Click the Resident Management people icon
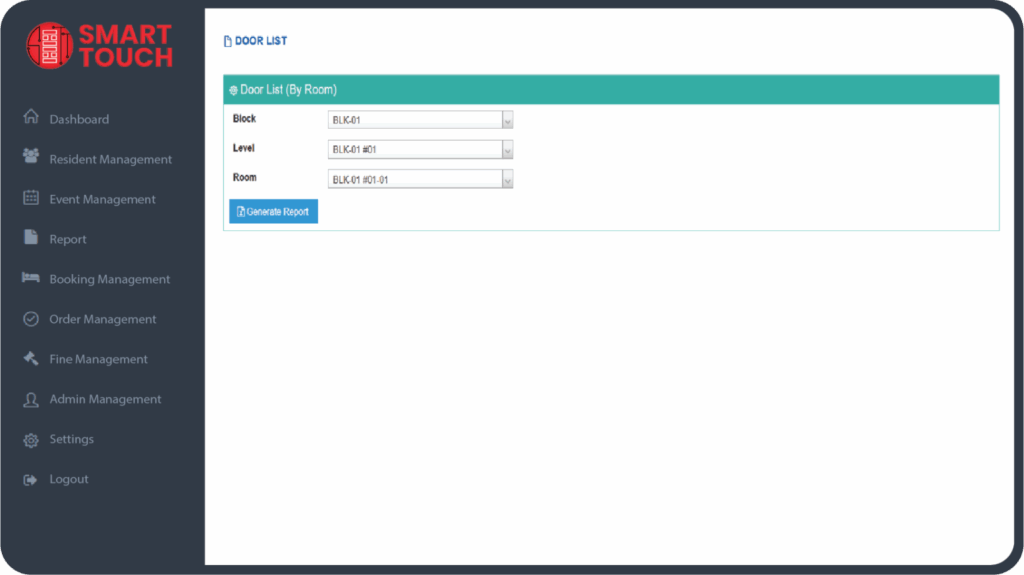 (31, 158)
